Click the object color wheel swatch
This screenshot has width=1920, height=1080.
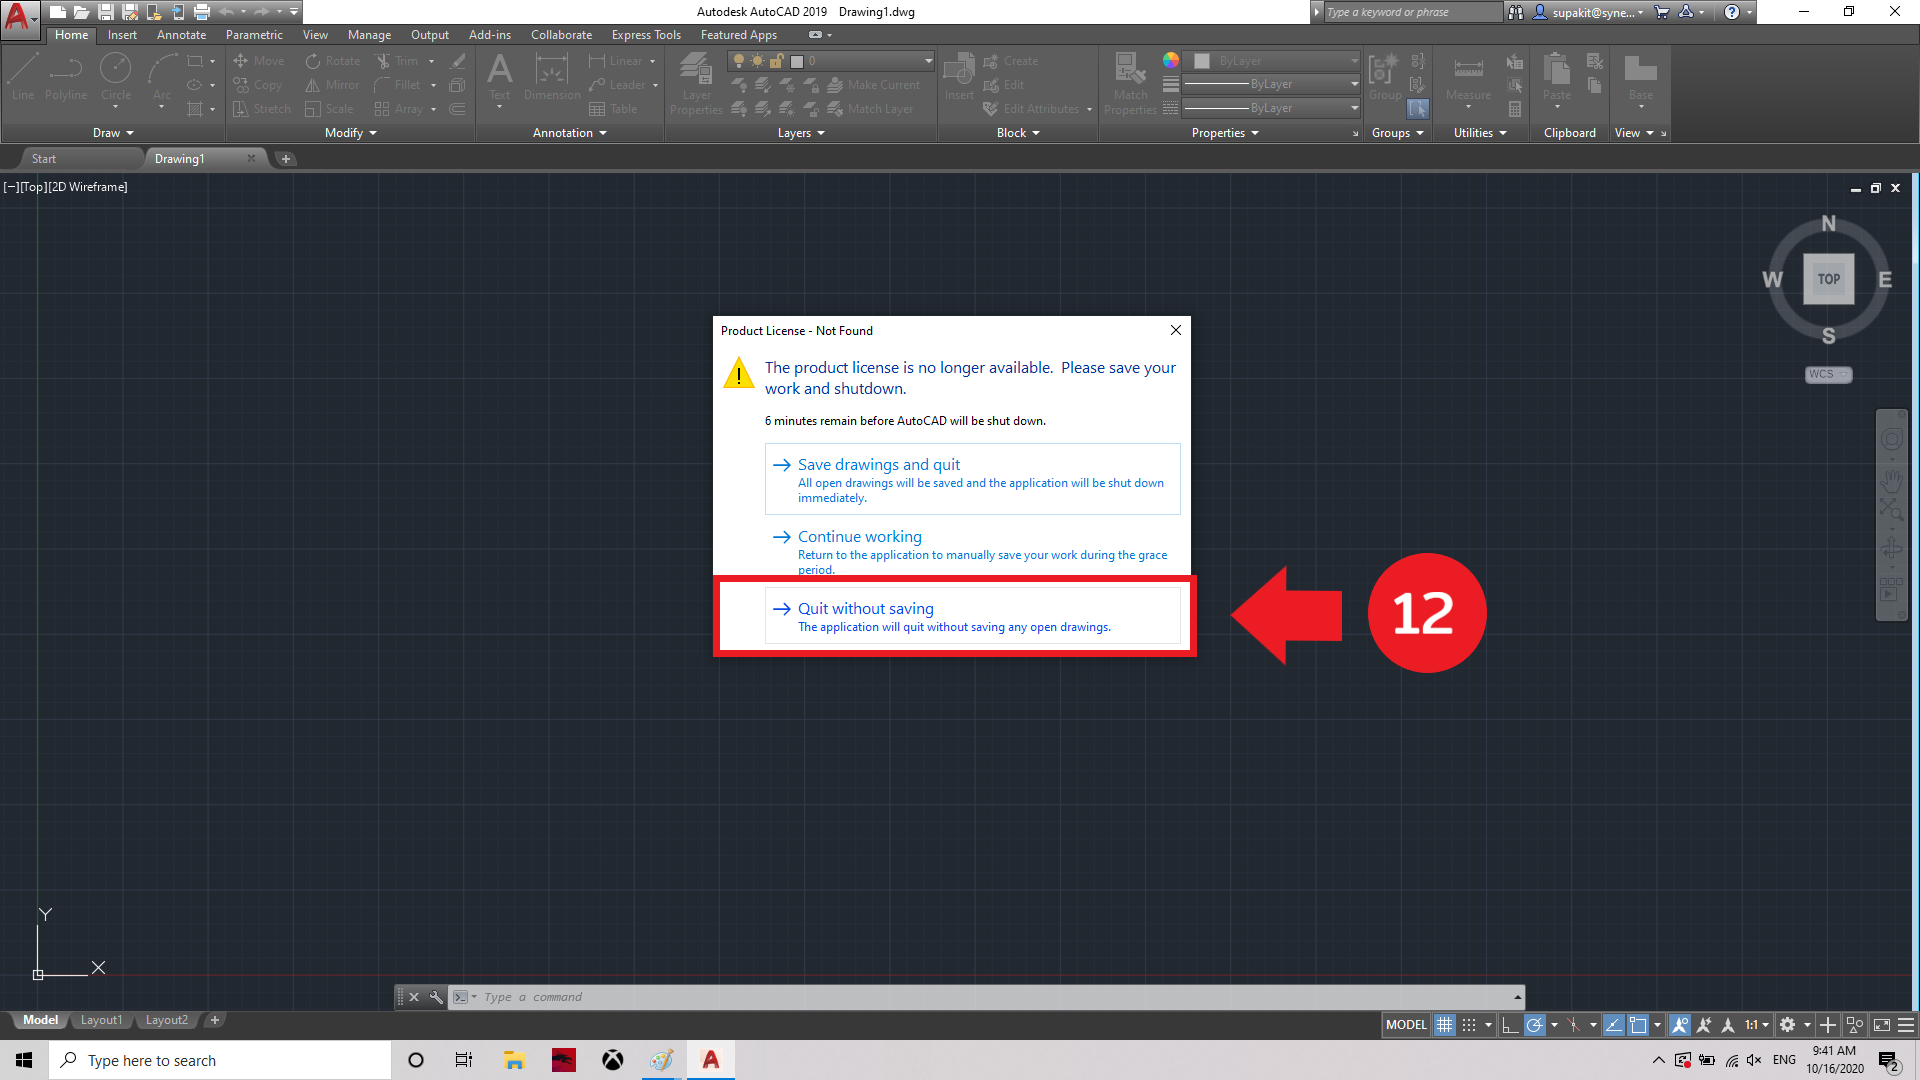point(1171,61)
